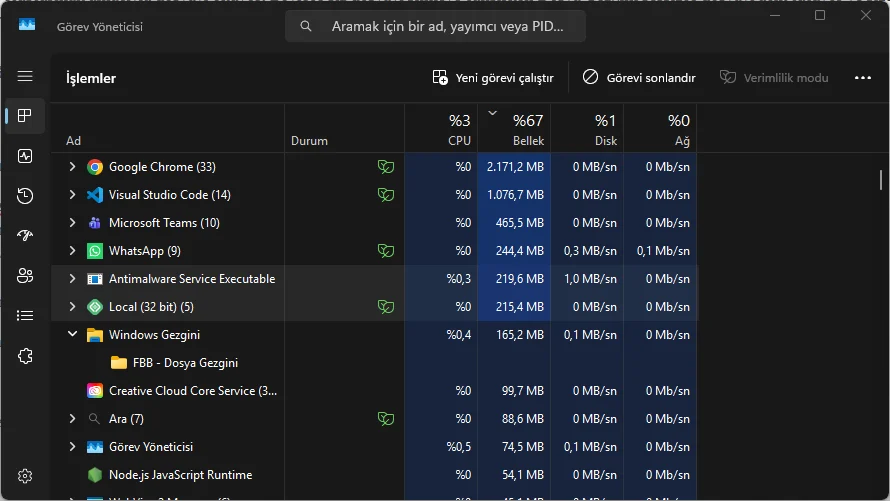This screenshot has width=890, height=501.
Task: Click the Windows Gezgini folder icon
Action: (x=95, y=335)
